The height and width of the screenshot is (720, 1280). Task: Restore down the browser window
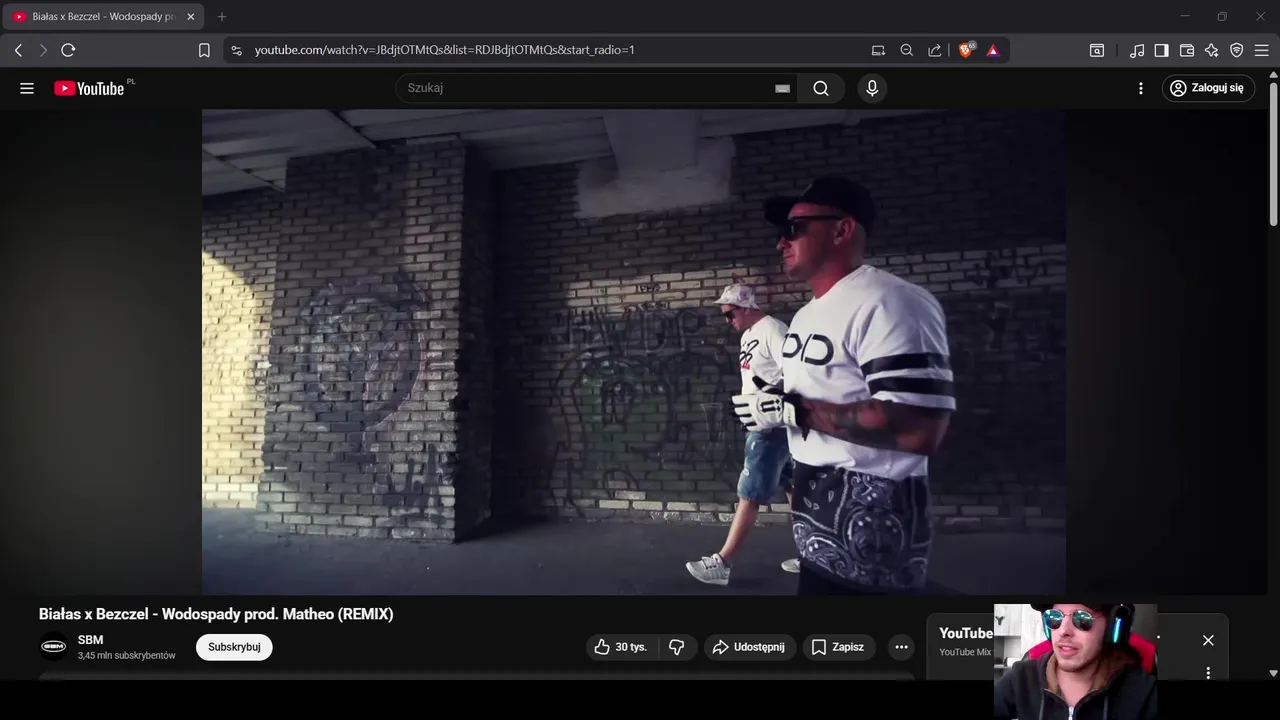pos(1222,16)
